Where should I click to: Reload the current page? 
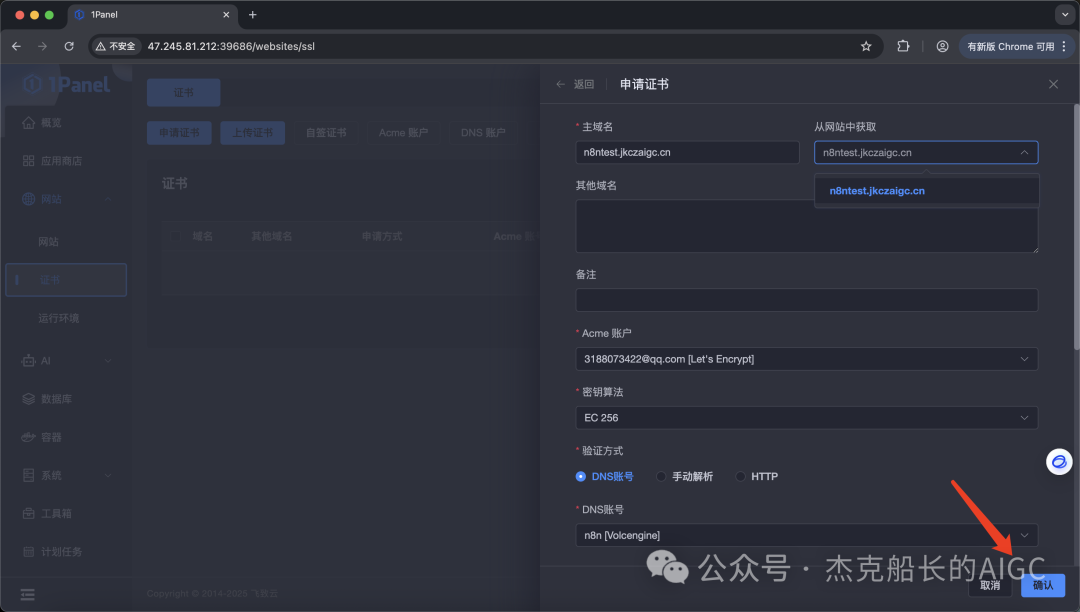pyautogui.click(x=69, y=46)
